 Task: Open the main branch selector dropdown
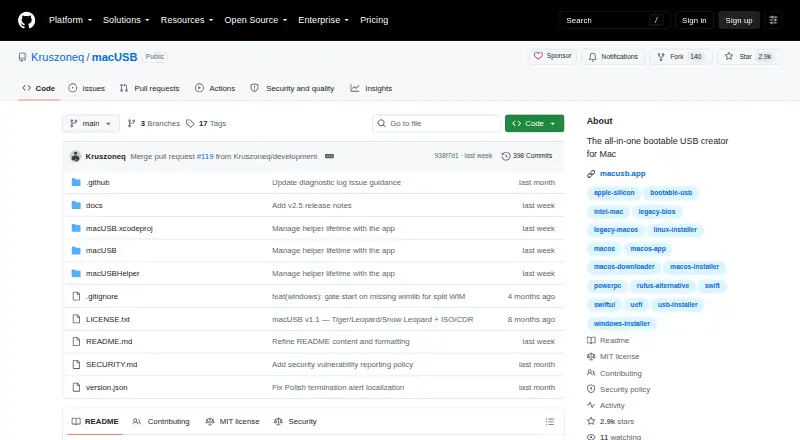pyautogui.click(x=91, y=124)
